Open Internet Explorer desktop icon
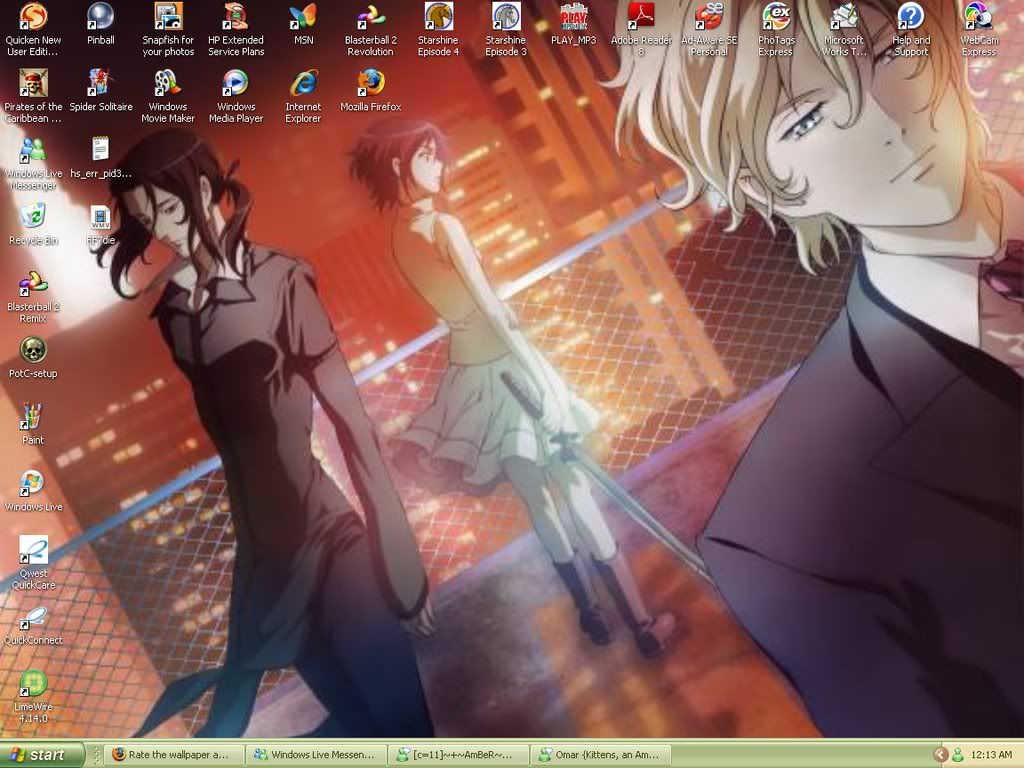1024x768 pixels. tap(303, 96)
